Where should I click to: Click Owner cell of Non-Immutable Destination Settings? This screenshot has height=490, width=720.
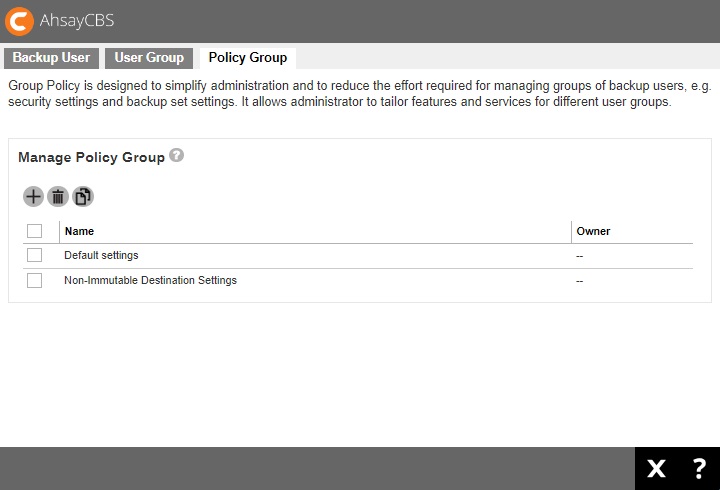[x=579, y=281]
